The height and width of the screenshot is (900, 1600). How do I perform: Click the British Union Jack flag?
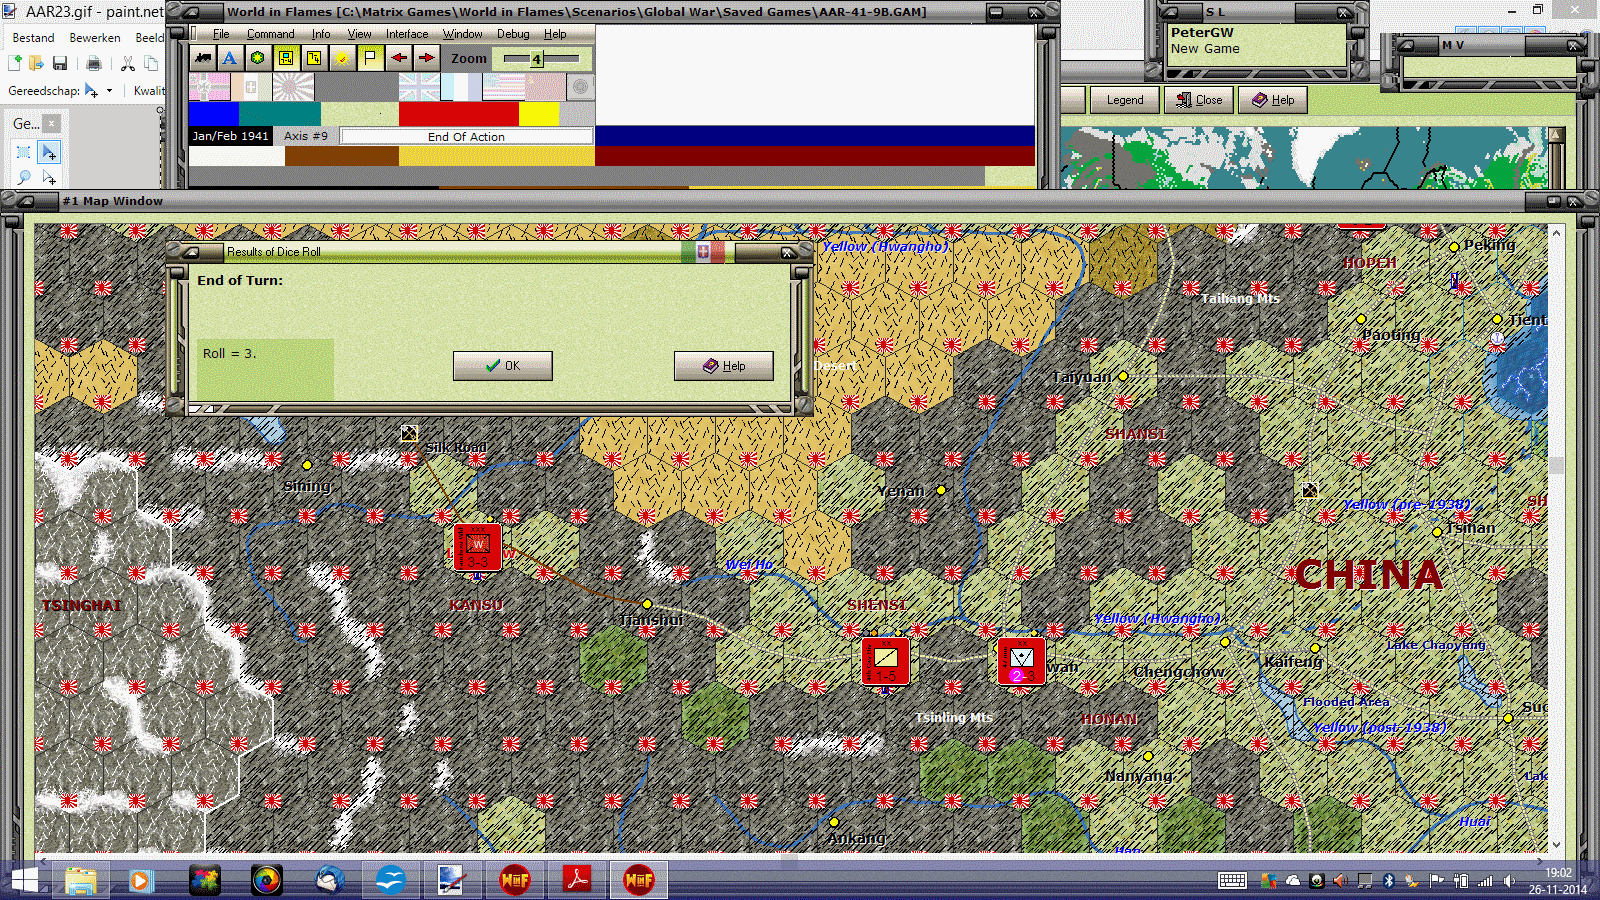click(418, 87)
